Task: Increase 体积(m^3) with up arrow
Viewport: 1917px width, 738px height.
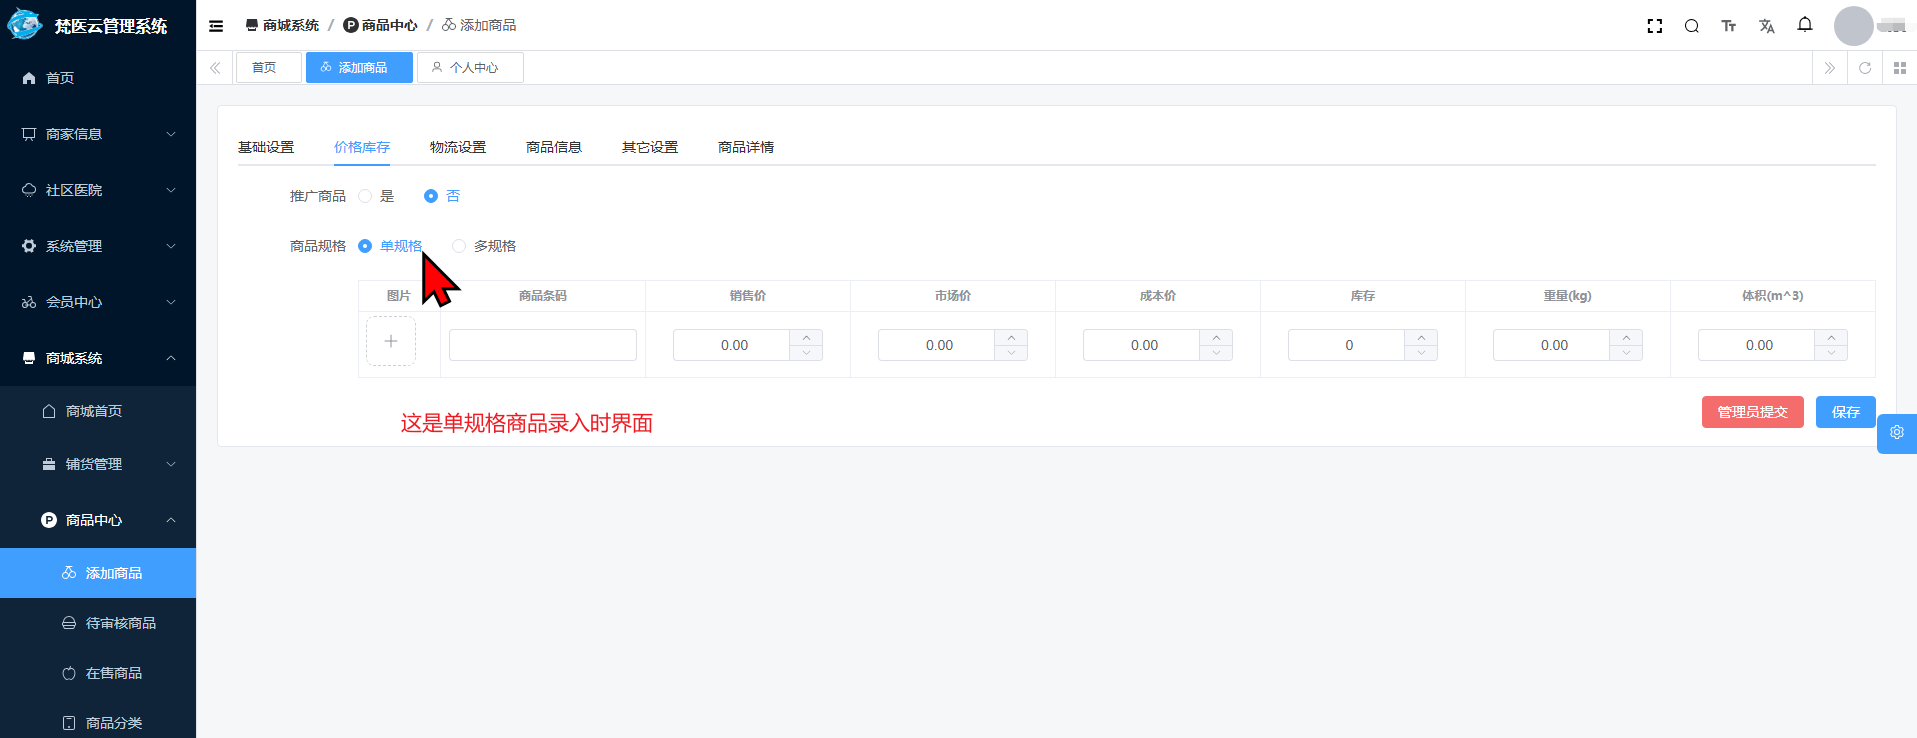Action: pyautogui.click(x=1831, y=338)
